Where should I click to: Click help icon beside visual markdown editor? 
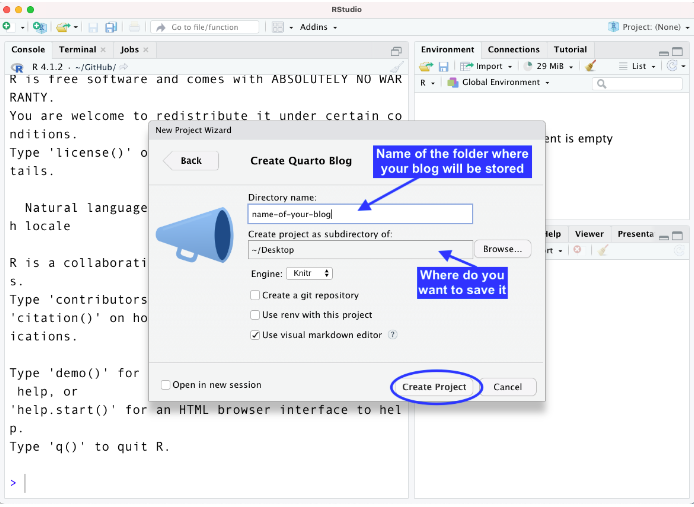coord(393,335)
